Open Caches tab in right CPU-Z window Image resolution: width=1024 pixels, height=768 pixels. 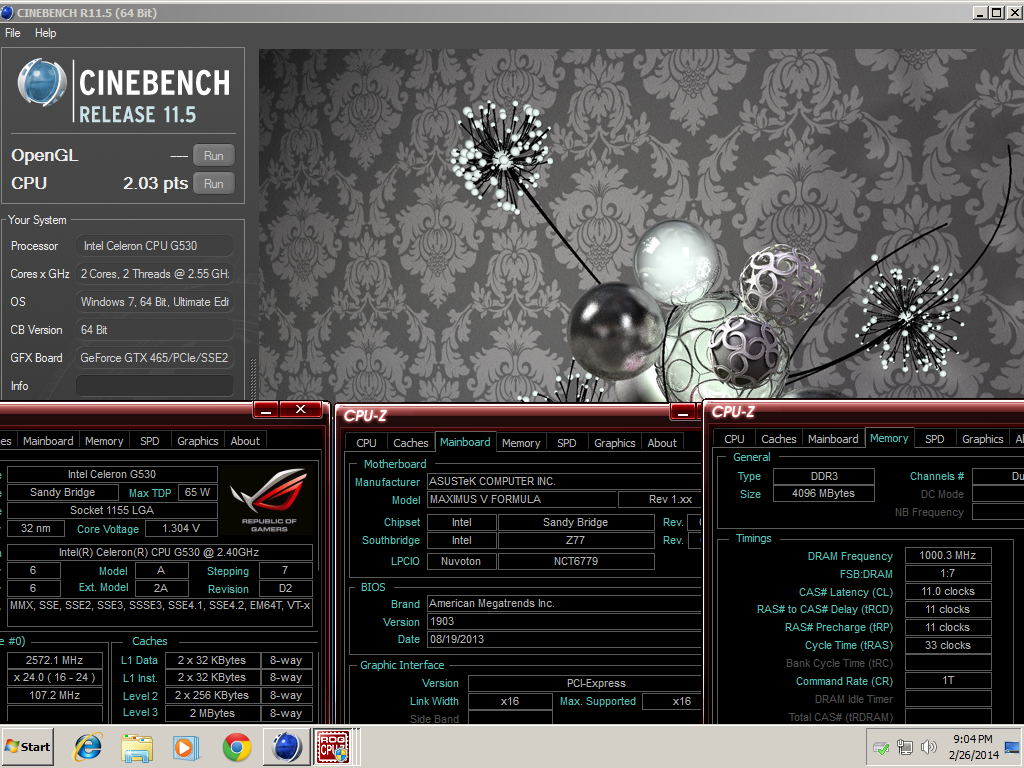(778, 439)
